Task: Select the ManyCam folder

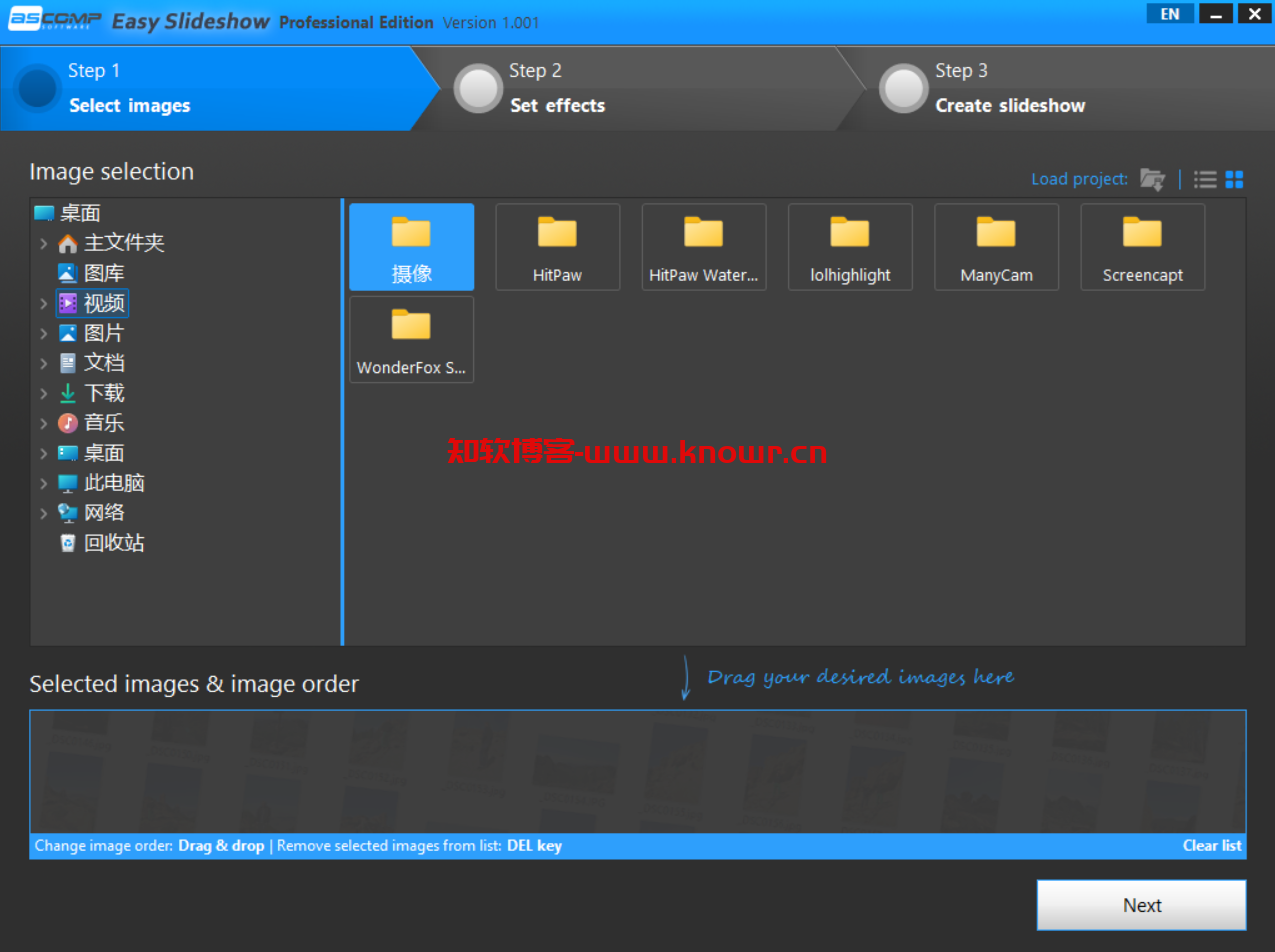Action: coord(996,247)
